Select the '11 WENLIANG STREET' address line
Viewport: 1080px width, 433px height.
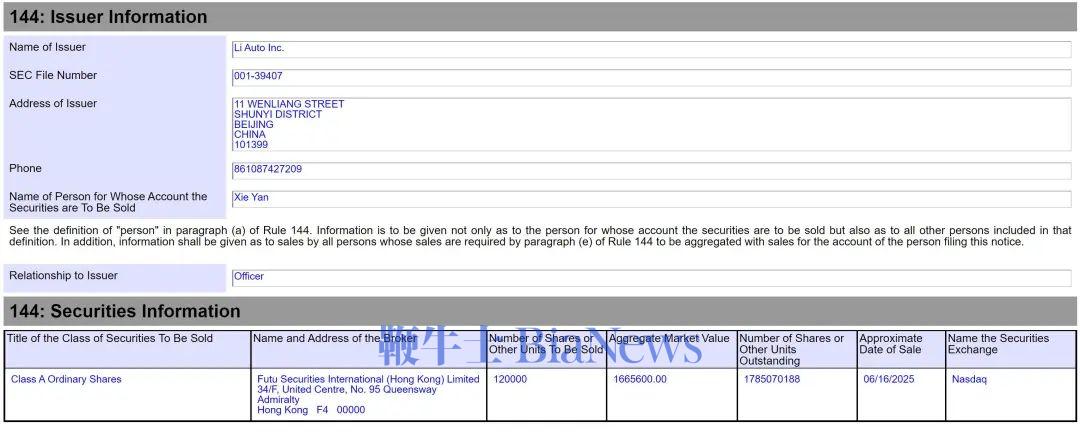point(289,104)
